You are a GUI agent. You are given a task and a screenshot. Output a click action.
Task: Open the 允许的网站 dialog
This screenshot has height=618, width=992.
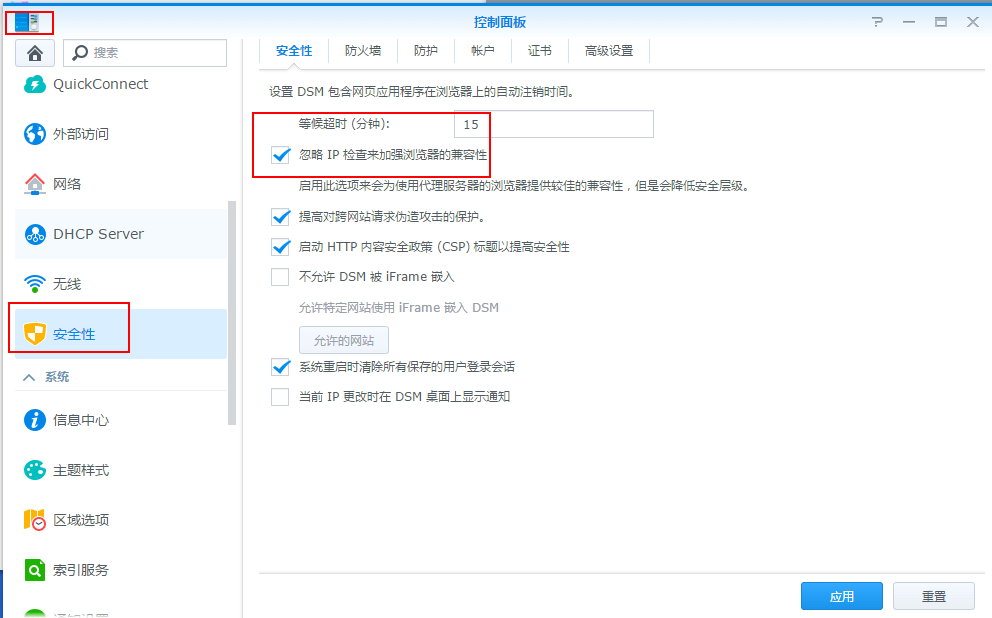[x=344, y=338]
